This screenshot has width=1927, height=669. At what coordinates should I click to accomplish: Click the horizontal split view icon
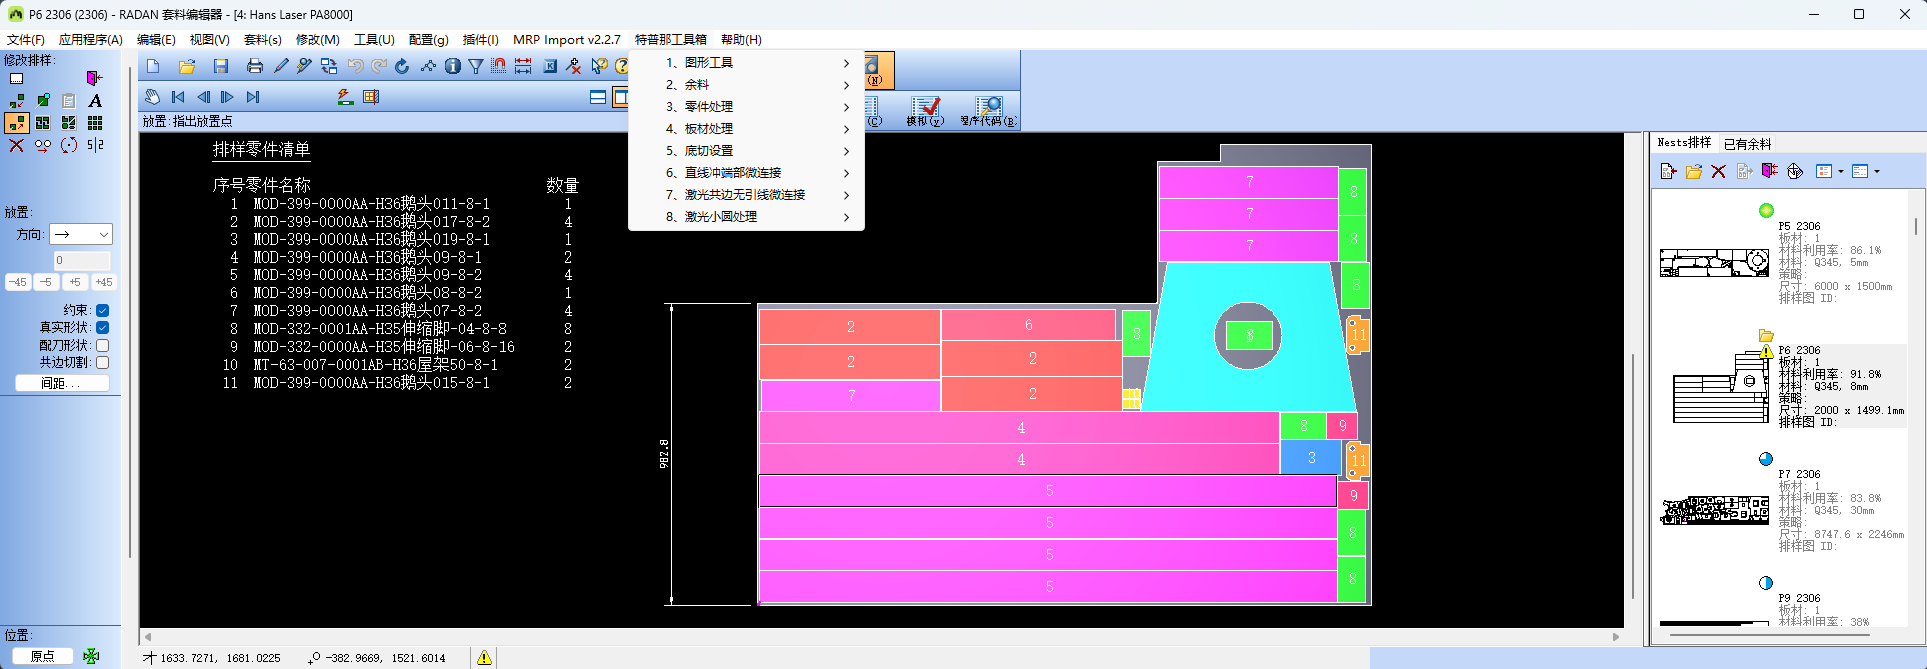click(598, 97)
